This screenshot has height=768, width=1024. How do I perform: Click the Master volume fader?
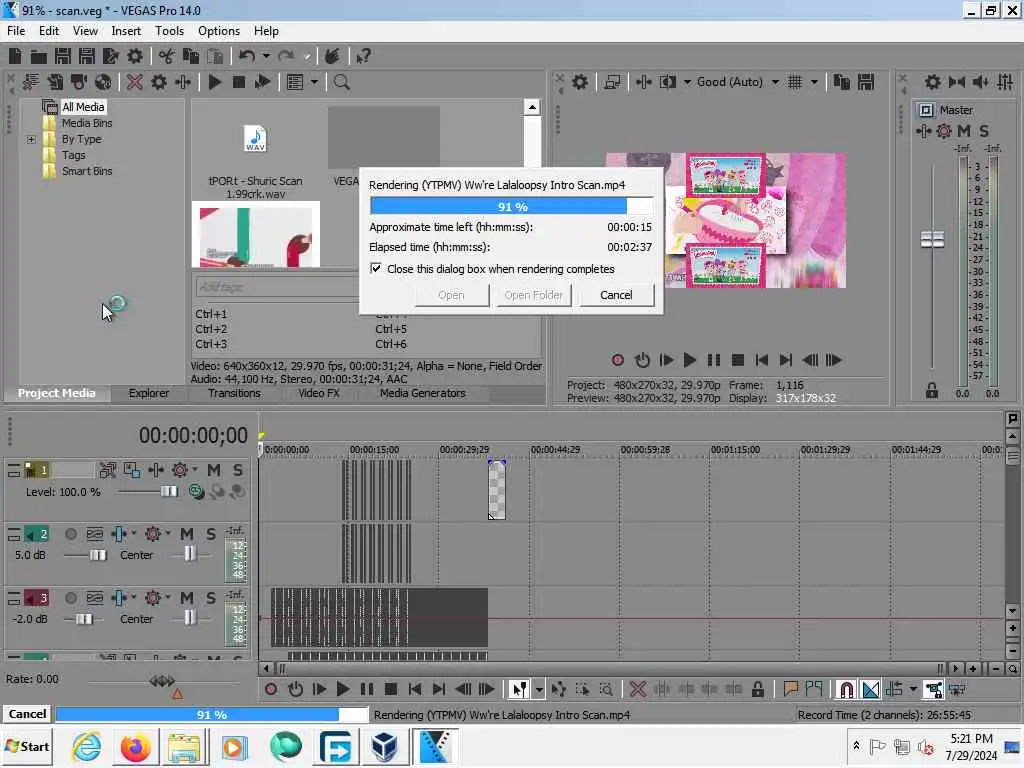932,240
